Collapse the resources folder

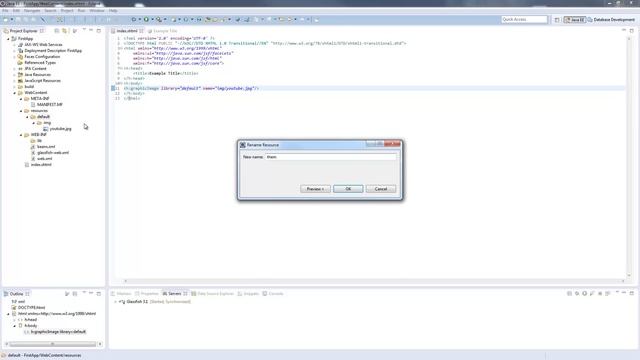tap(21, 111)
